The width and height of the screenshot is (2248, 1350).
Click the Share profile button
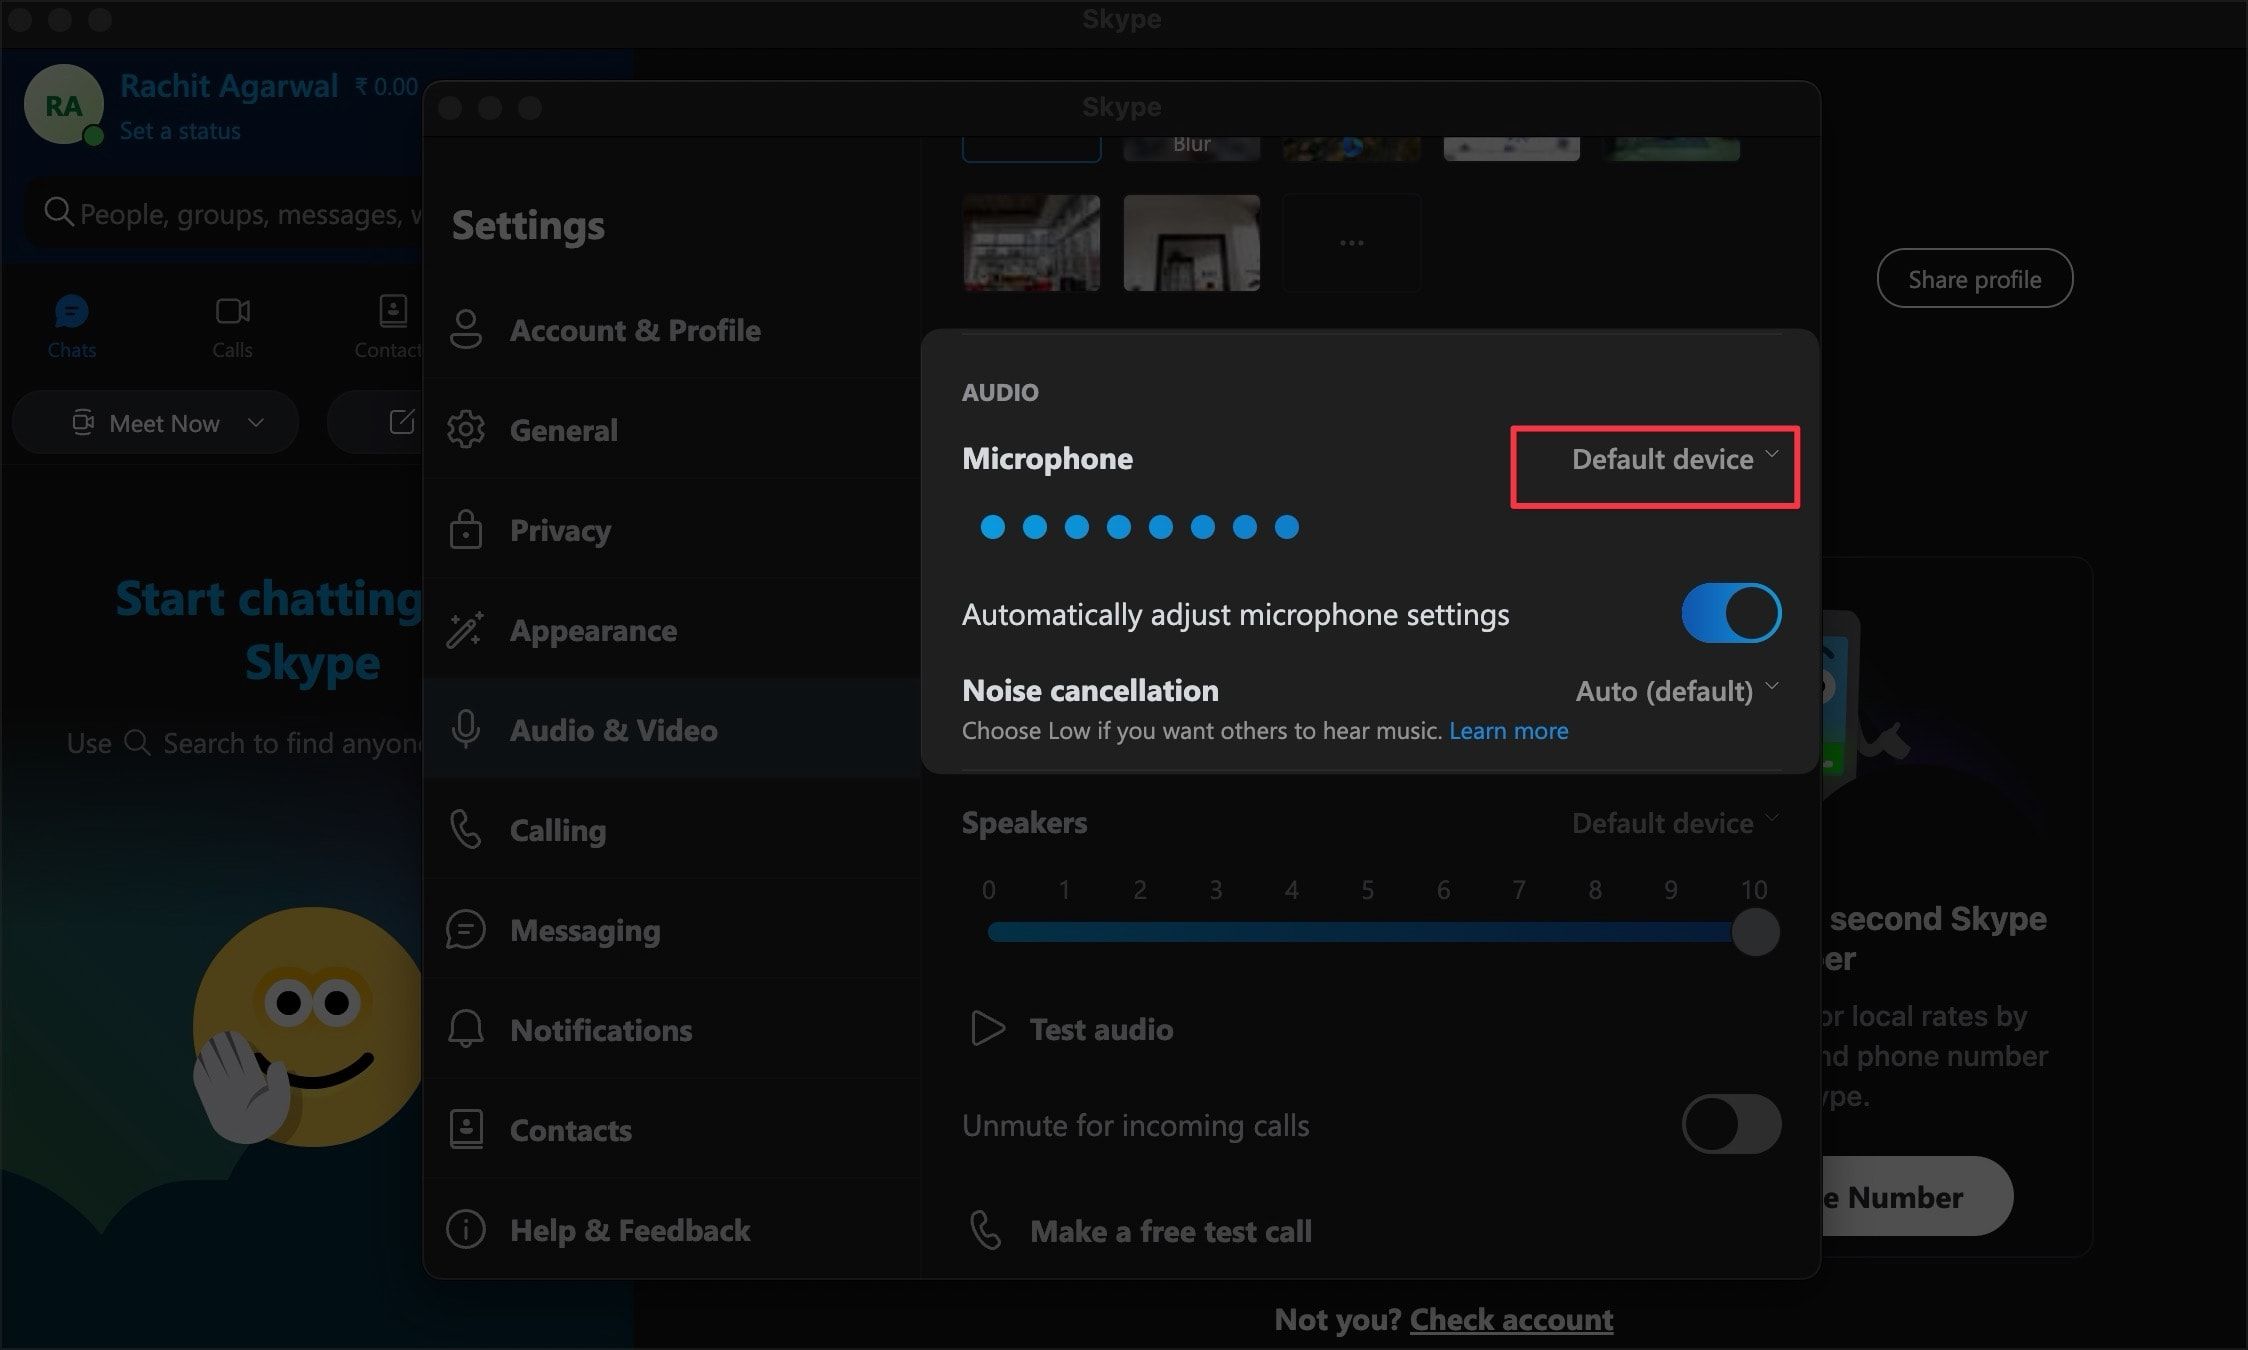1973,278
